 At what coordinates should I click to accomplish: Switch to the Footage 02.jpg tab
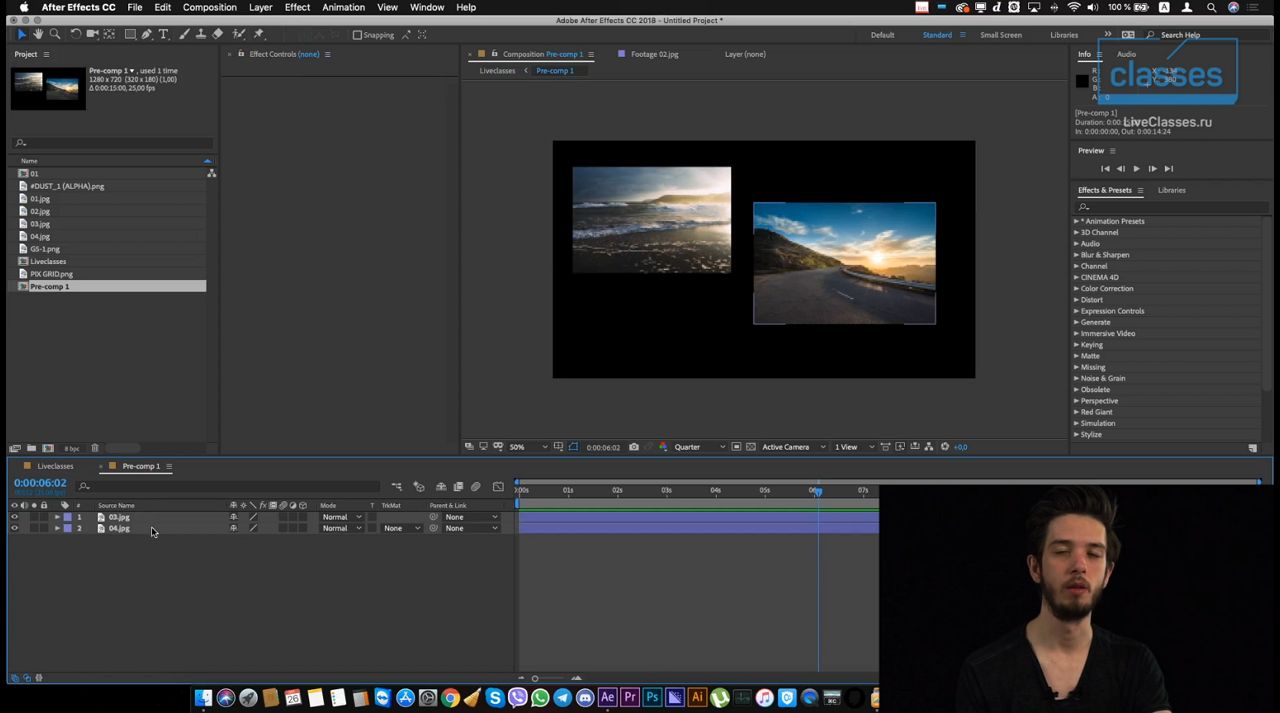point(654,54)
